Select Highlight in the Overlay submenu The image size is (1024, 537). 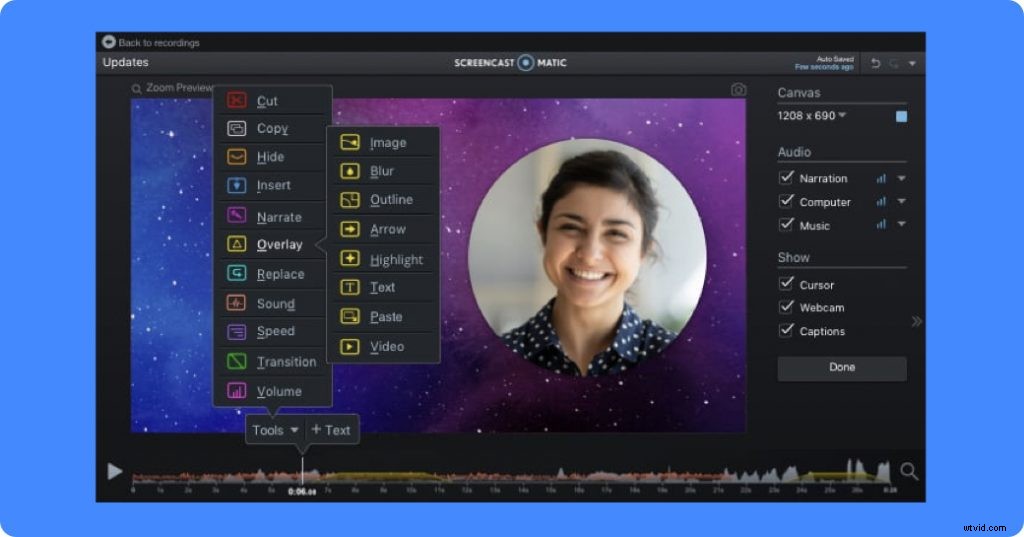(385, 259)
